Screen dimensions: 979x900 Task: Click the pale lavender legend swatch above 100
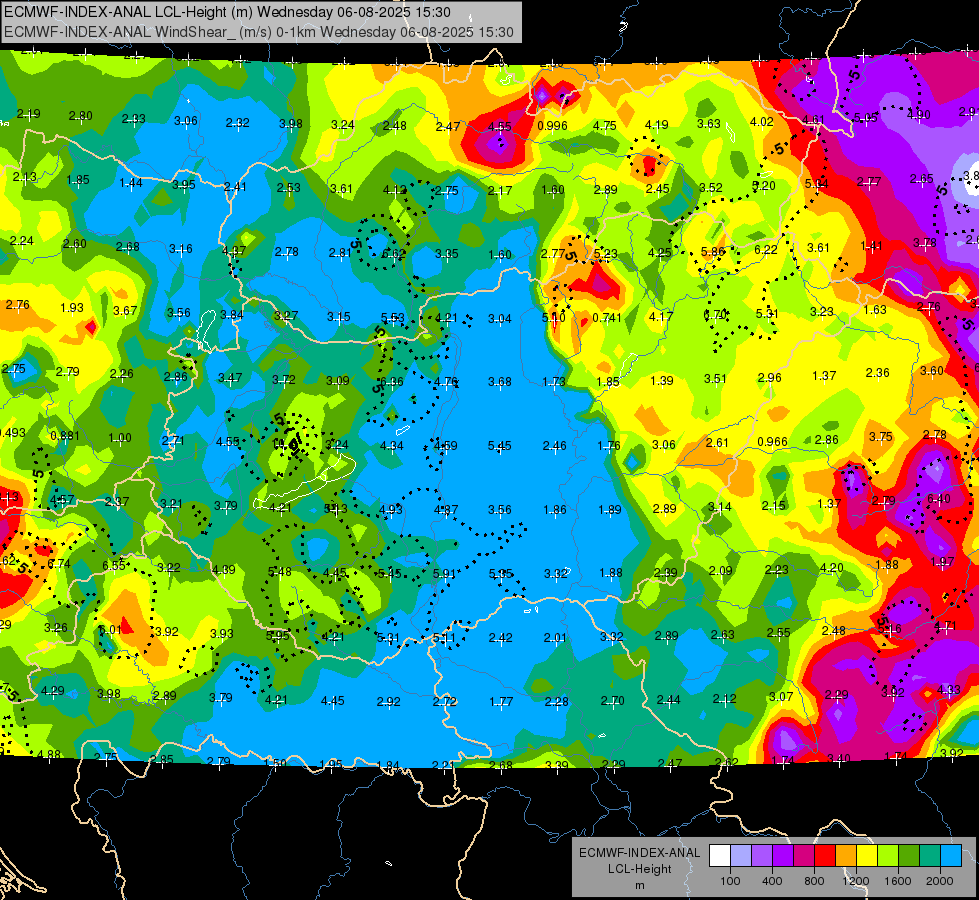tap(740, 855)
